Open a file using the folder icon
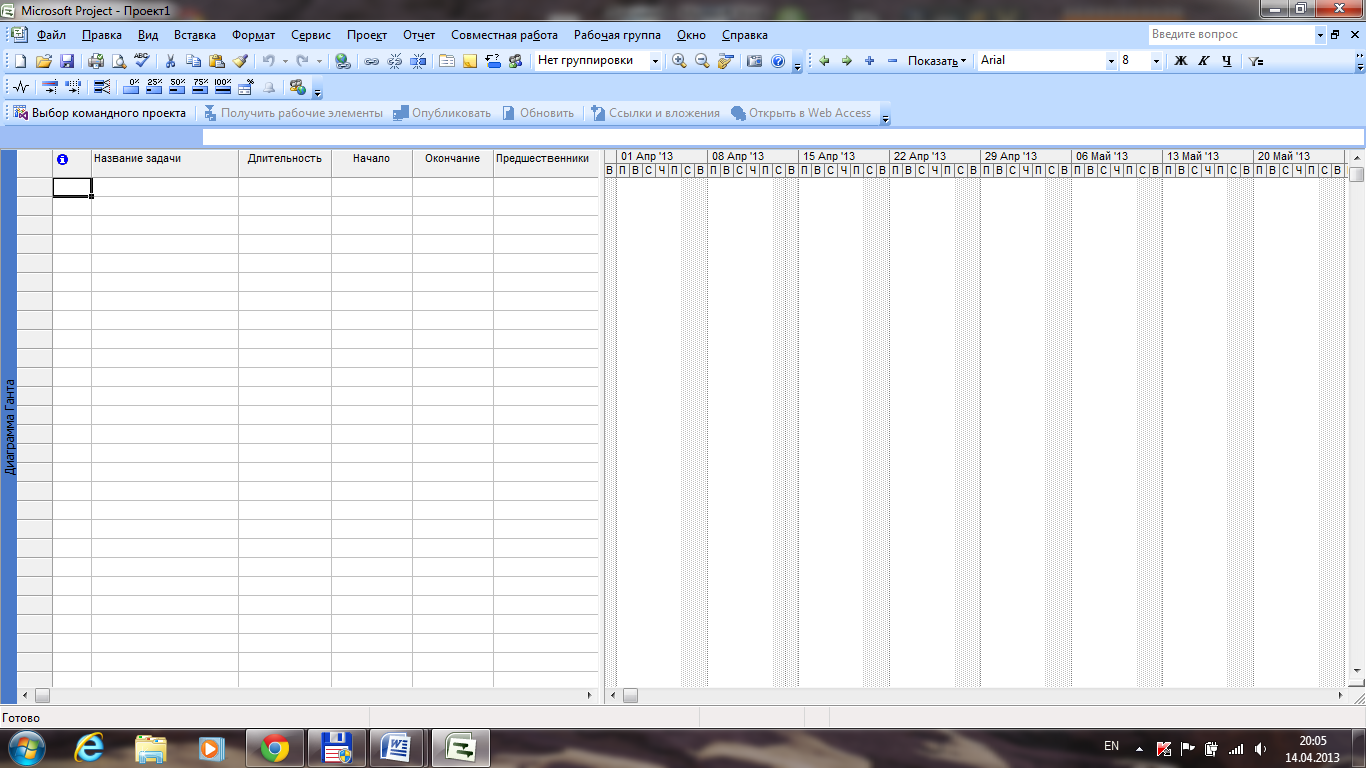 click(x=44, y=61)
